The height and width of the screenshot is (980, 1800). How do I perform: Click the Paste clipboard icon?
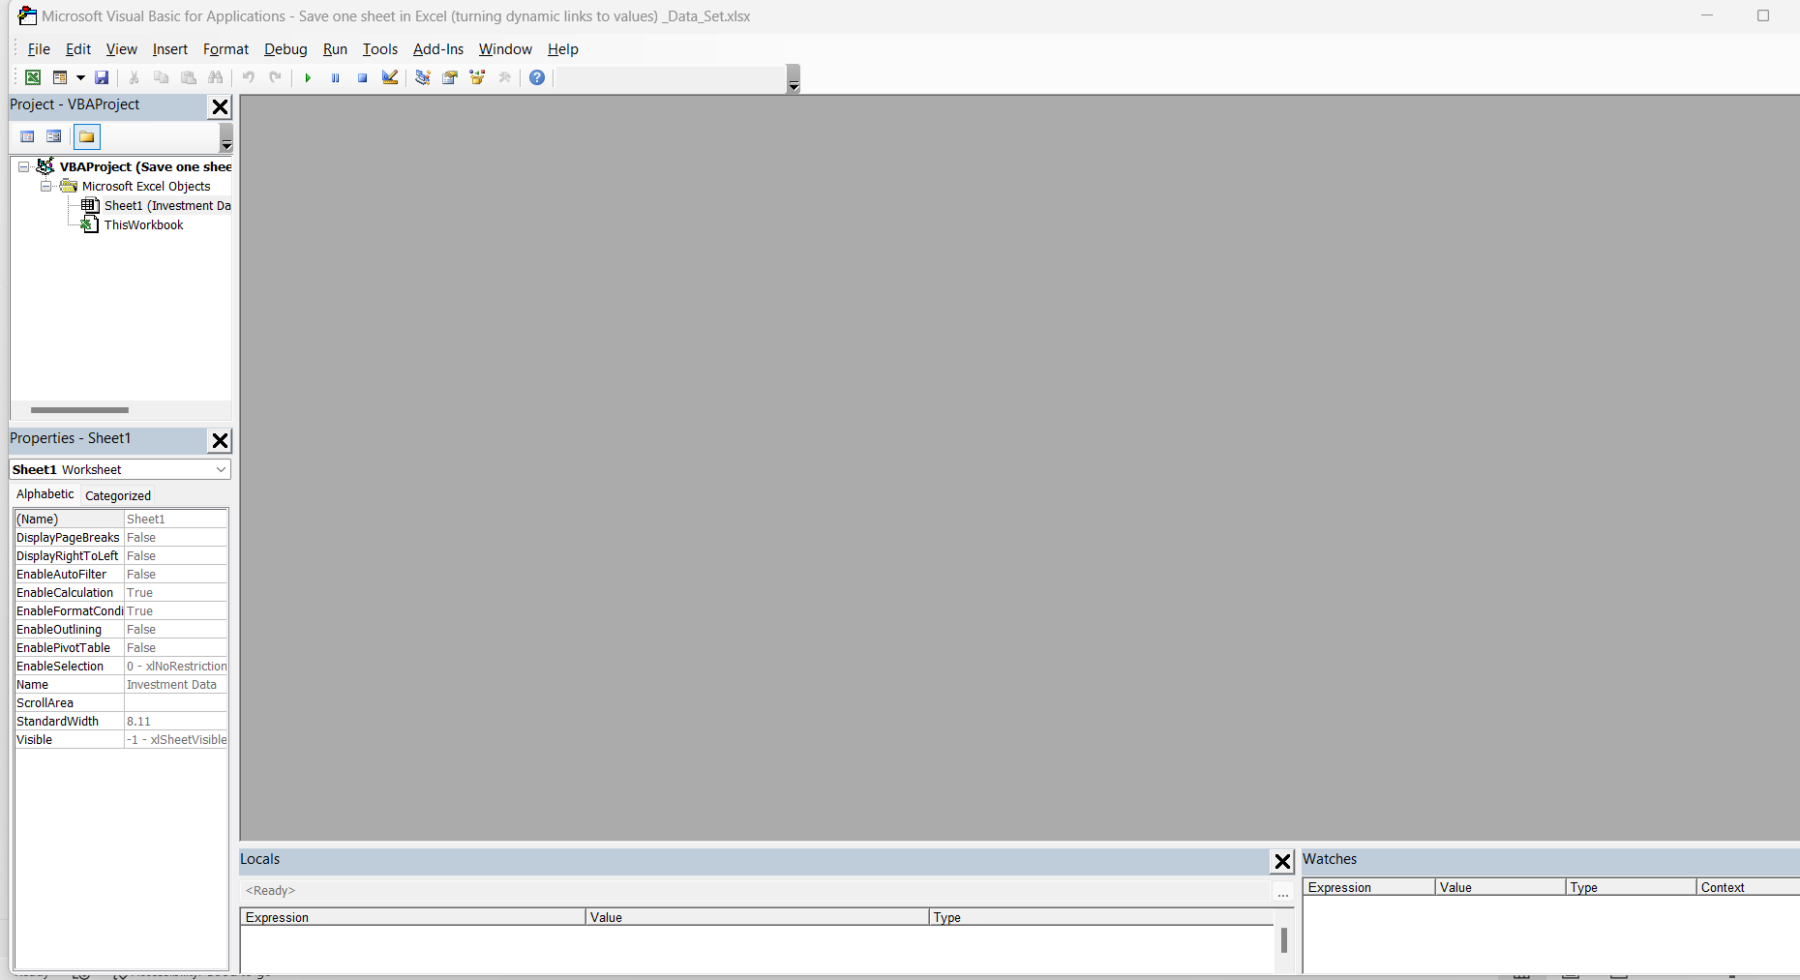point(189,78)
